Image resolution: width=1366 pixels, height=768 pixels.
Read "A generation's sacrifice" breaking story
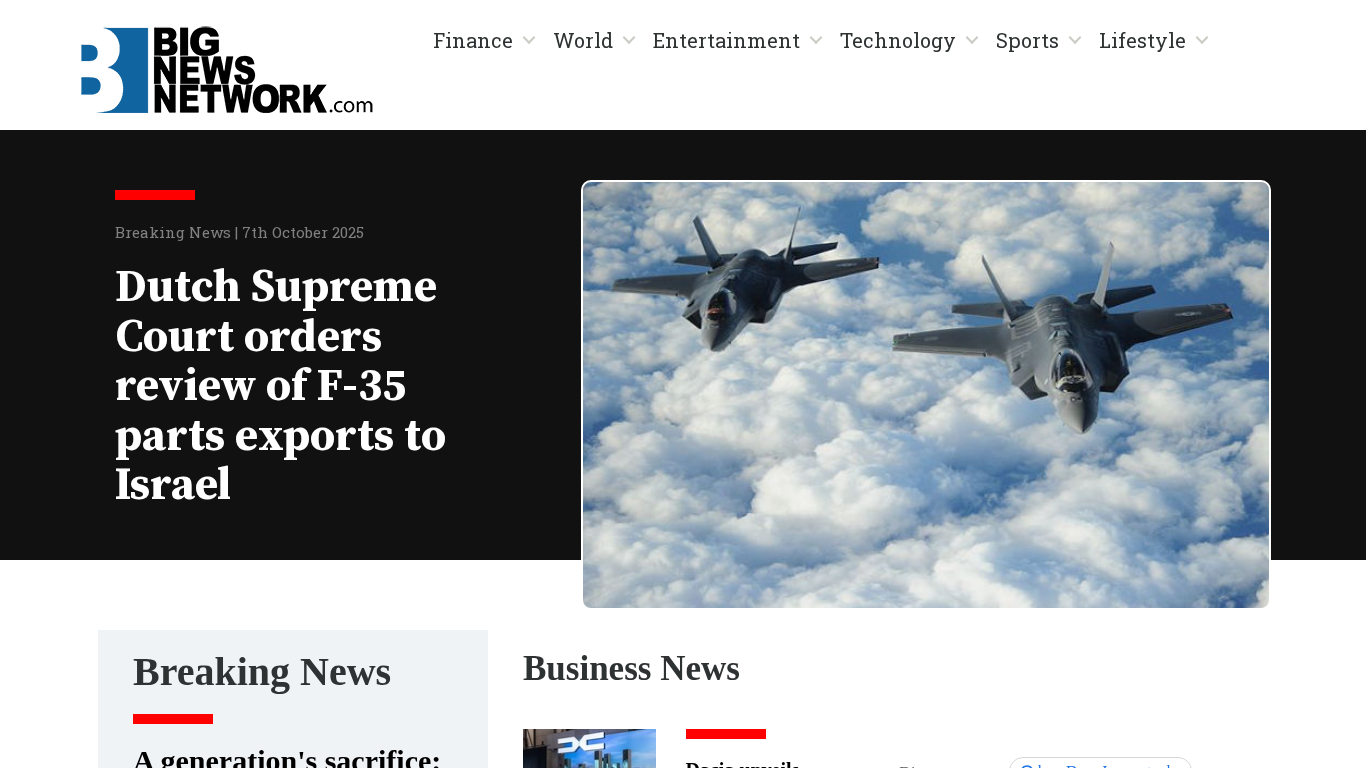coord(287,758)
